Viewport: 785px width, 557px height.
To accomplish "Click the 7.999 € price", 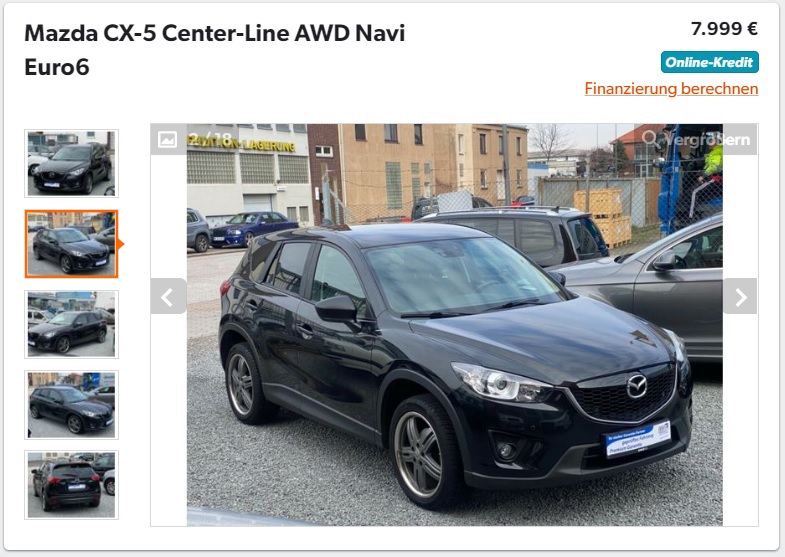I will 724,29.
